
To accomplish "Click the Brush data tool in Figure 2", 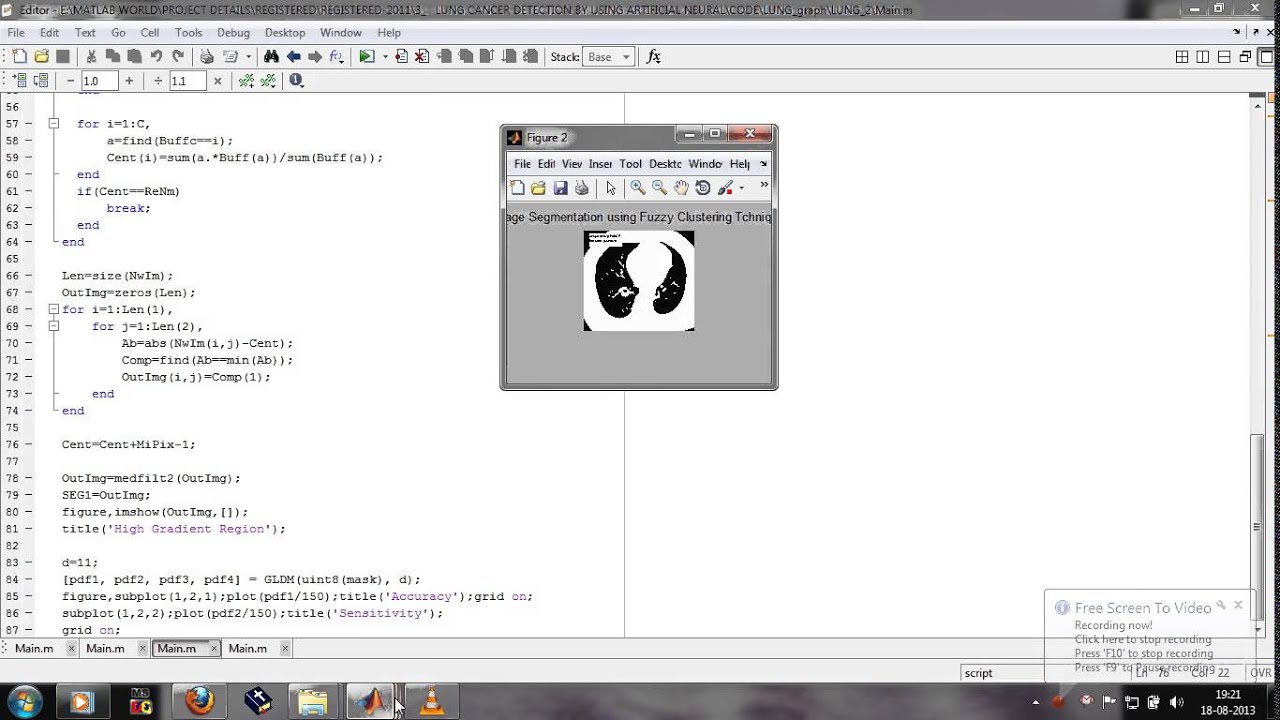I will (x=725, y=188).
